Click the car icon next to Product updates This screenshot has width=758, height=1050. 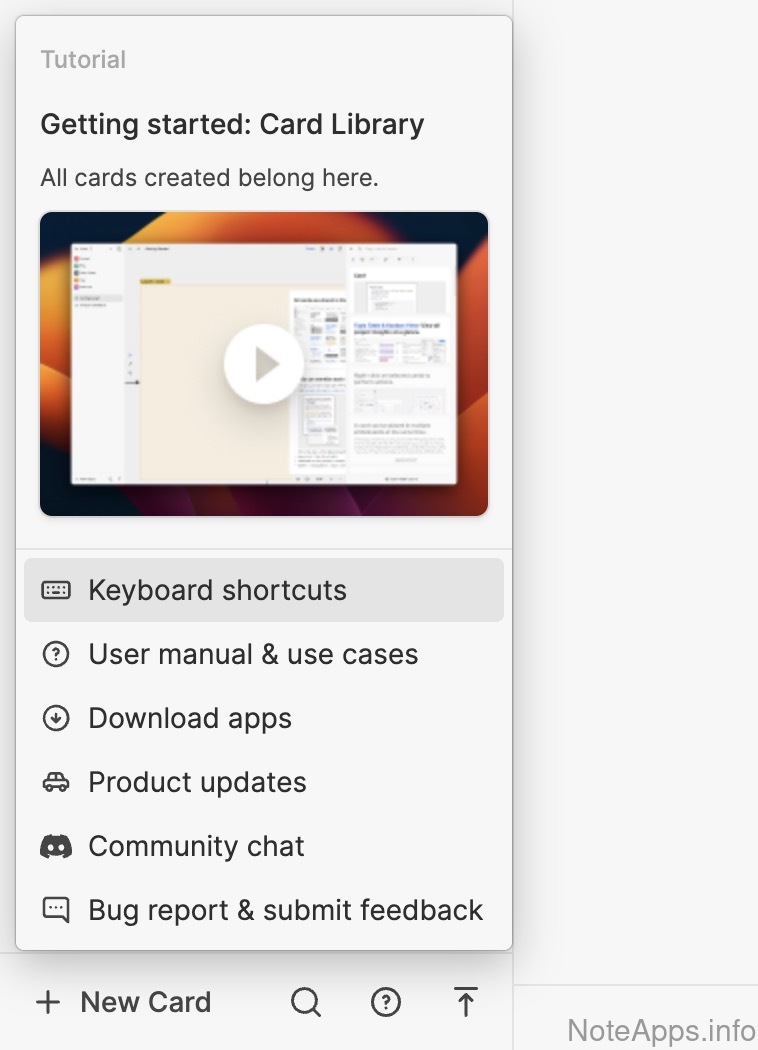(x=56, y=782)
